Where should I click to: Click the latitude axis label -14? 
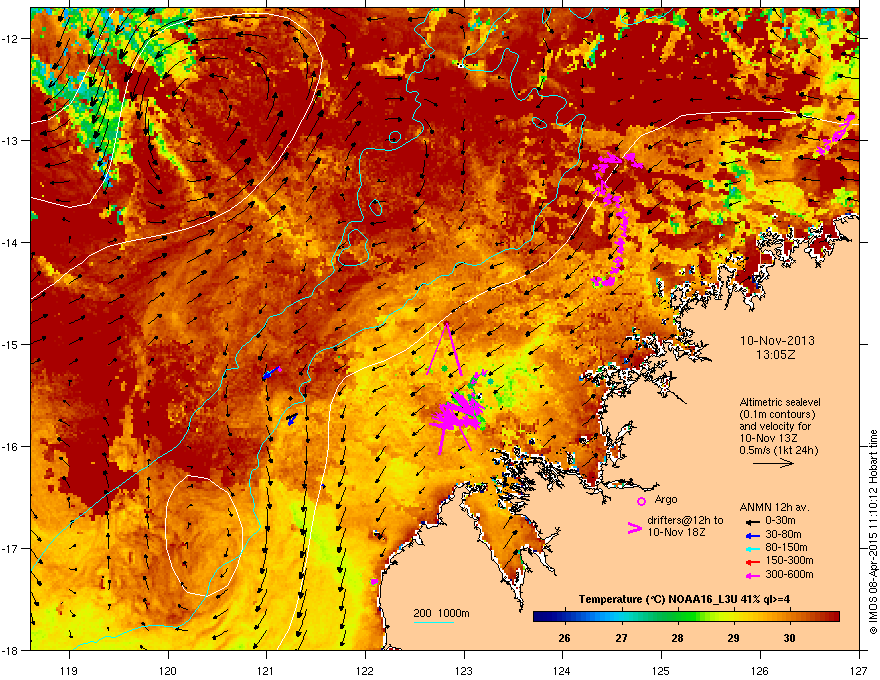10,242
